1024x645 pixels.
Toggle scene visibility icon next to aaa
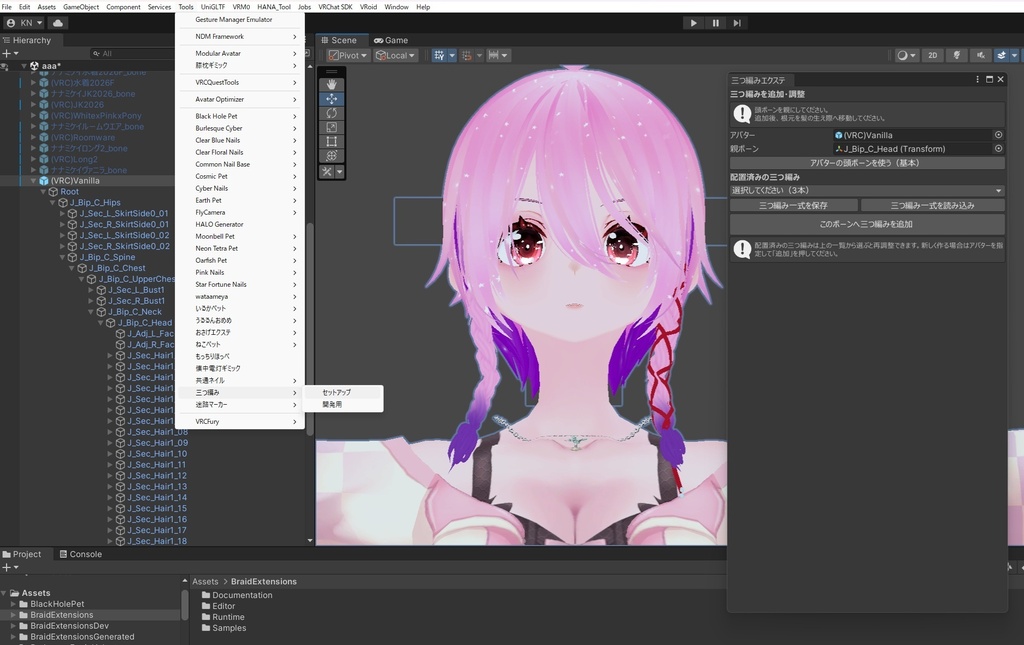coord(5,66)
